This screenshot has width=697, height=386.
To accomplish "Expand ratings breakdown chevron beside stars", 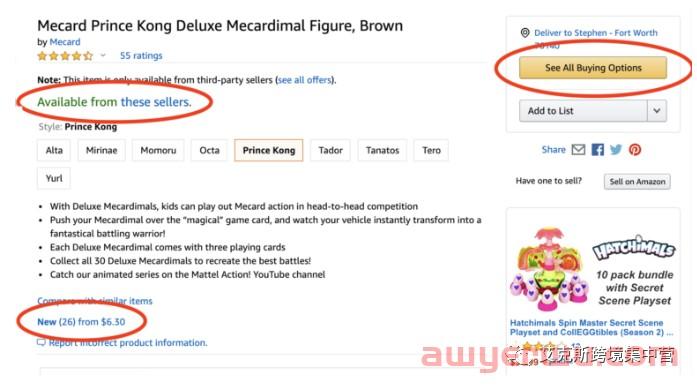I will pos(103,56).
